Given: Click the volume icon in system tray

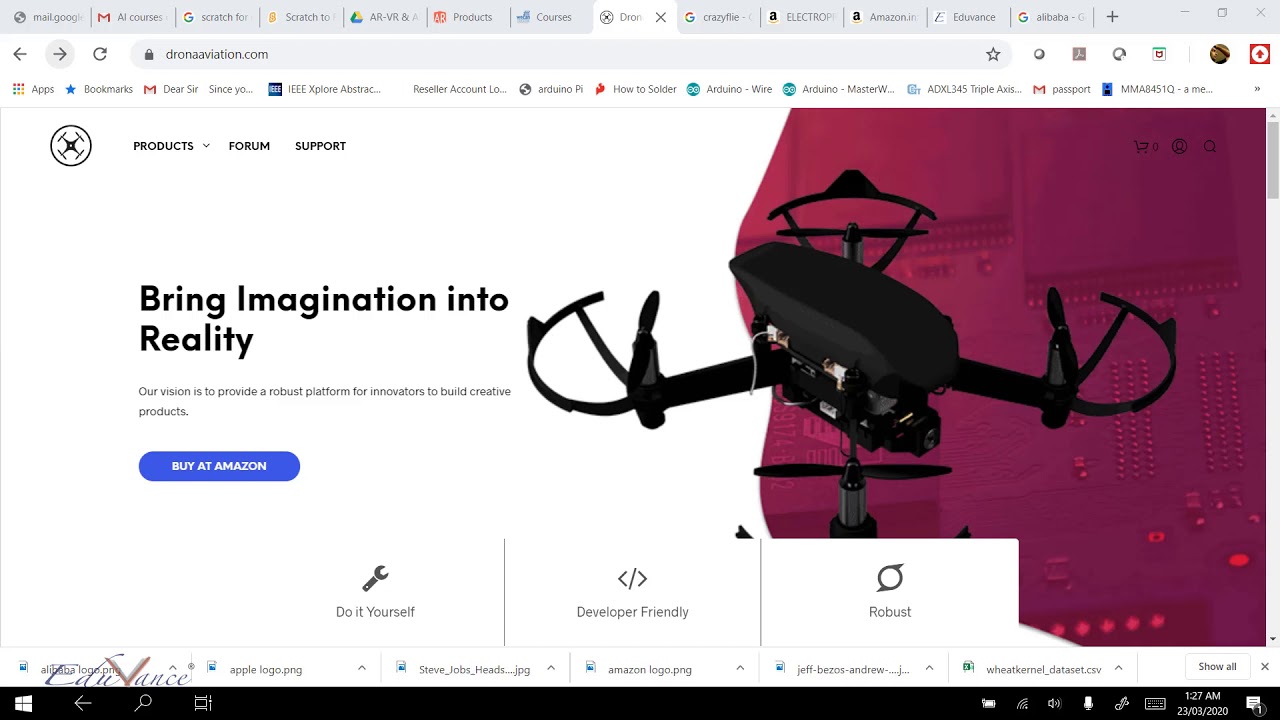Looking at the screenshot, I should [x=1053, y=703].
